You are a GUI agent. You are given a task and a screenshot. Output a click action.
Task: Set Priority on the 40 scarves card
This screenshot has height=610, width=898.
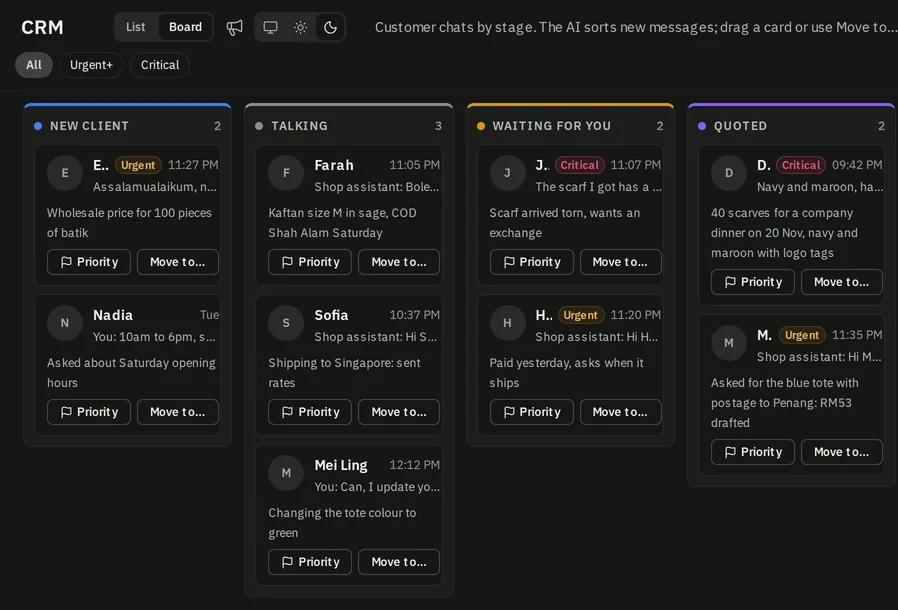[753, 282]
